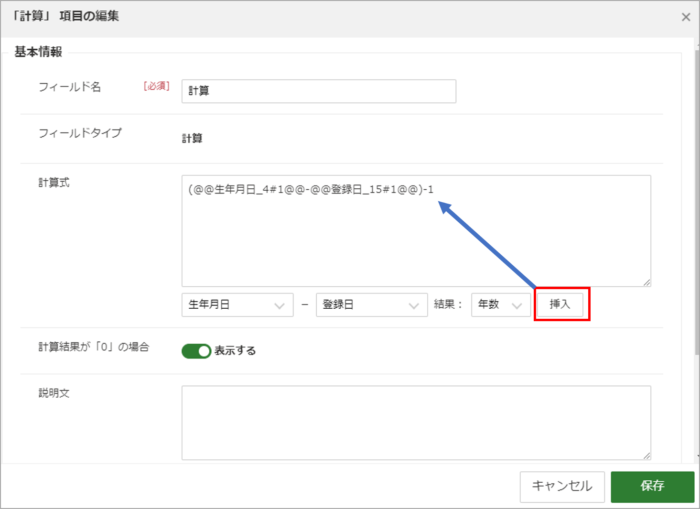Click the 挿入 button

coord(560,305)
